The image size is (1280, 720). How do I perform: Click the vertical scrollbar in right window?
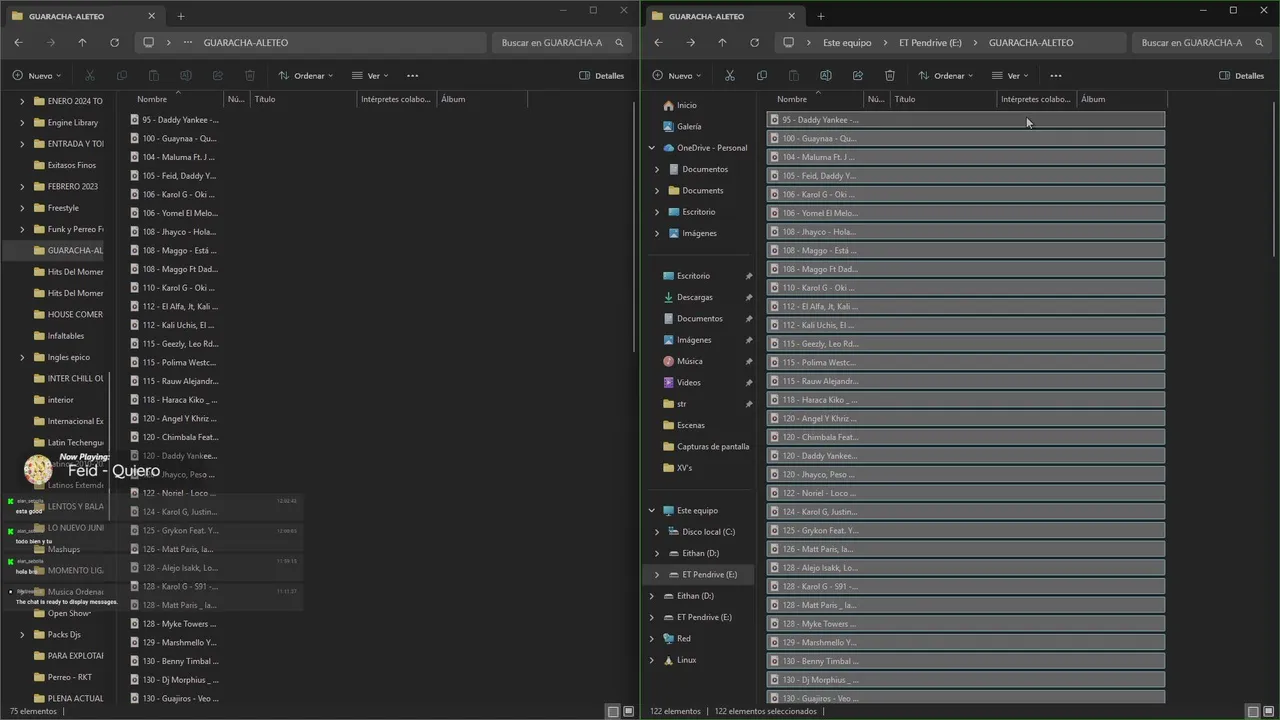[x=1274, y=180]
